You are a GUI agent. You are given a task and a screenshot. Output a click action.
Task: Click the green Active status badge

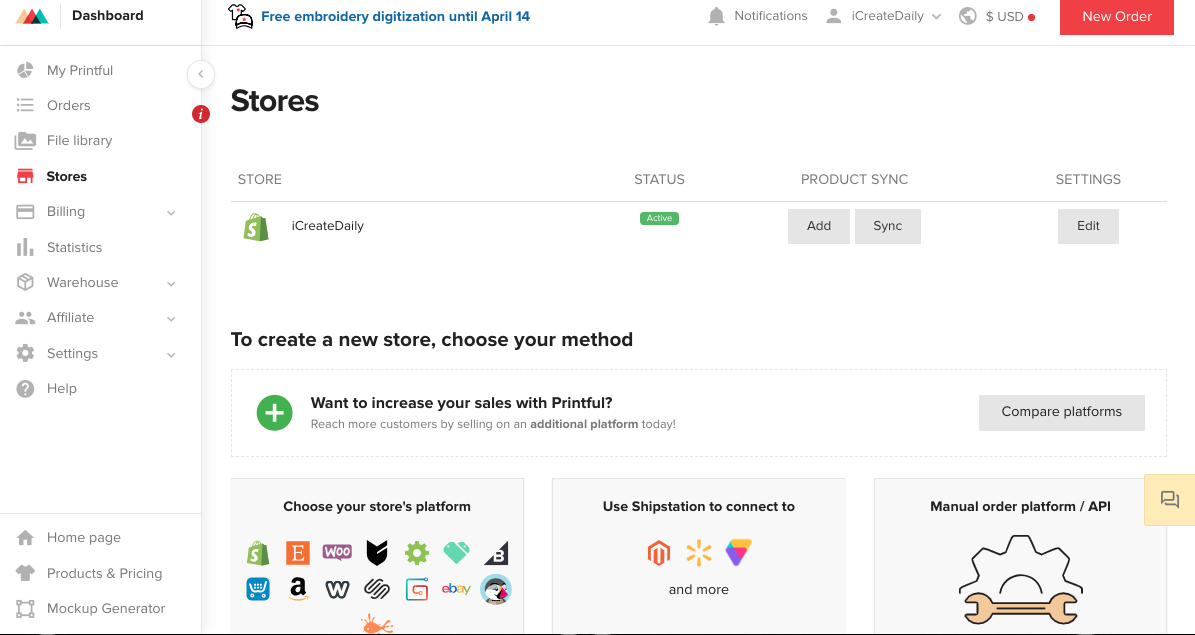pos(659,218)
